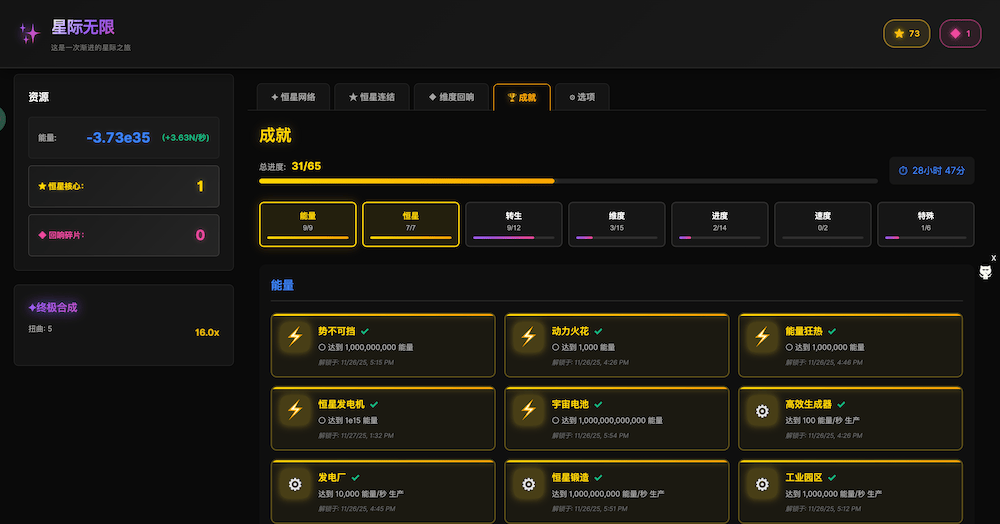The width and height of the screenshot is (1000, 524).
Task: Click the lightning icon of 势不可挡
Action: 295,337
